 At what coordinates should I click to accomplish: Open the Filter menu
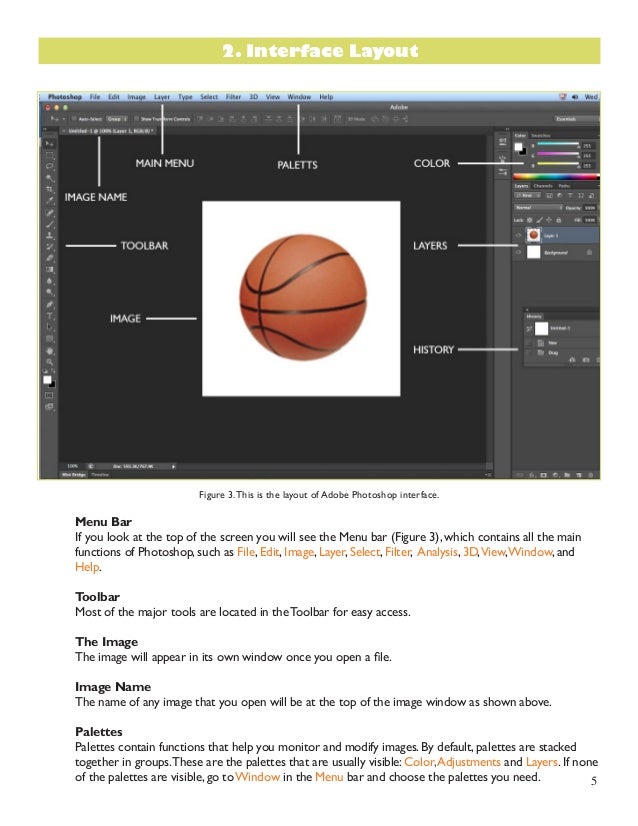(233, 97)
